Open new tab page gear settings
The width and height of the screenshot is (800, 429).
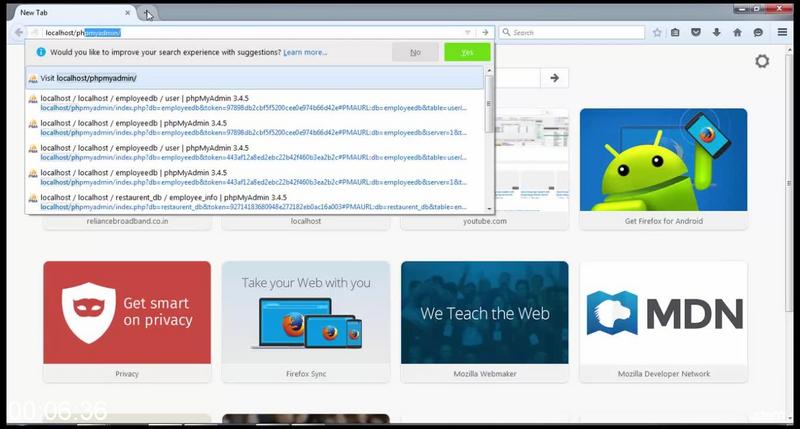click(762, 61)
